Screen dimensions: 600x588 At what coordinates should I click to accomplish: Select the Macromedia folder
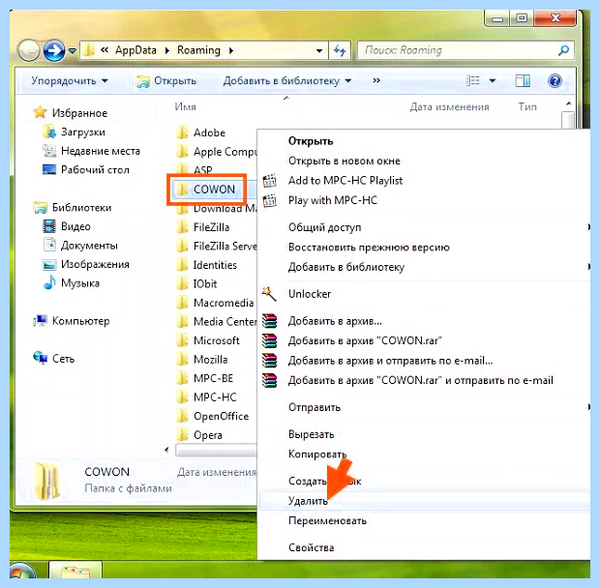point(215,303)
